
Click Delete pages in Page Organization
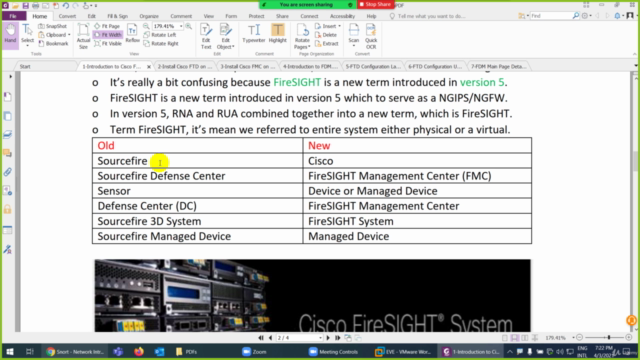point(326,35)
